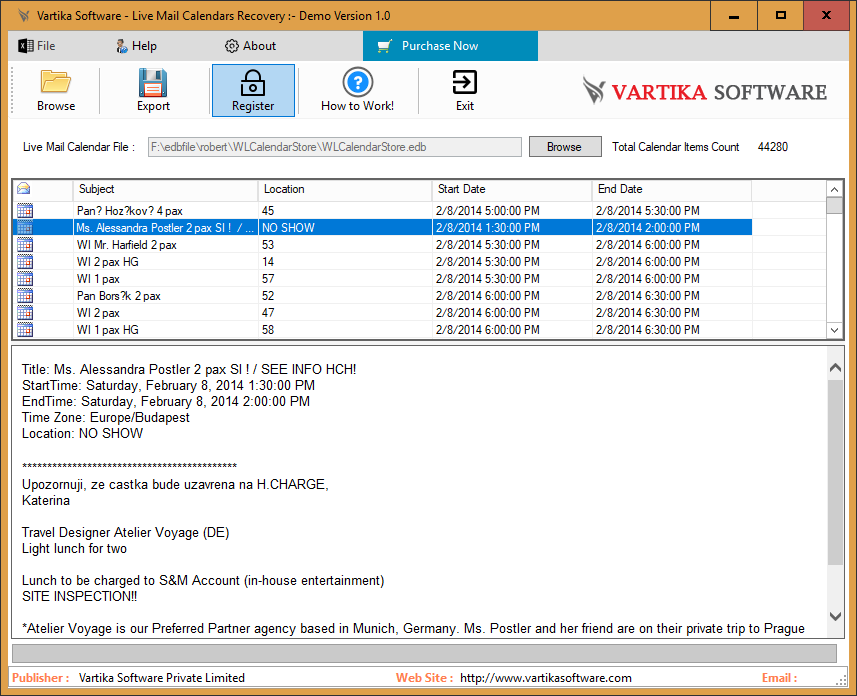Open the website link http://www.vartikasoftware.com

[x=545, y=678]
